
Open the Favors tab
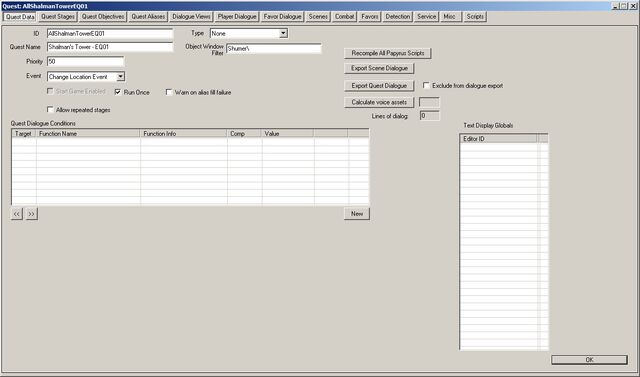click(x=370, y=17)
